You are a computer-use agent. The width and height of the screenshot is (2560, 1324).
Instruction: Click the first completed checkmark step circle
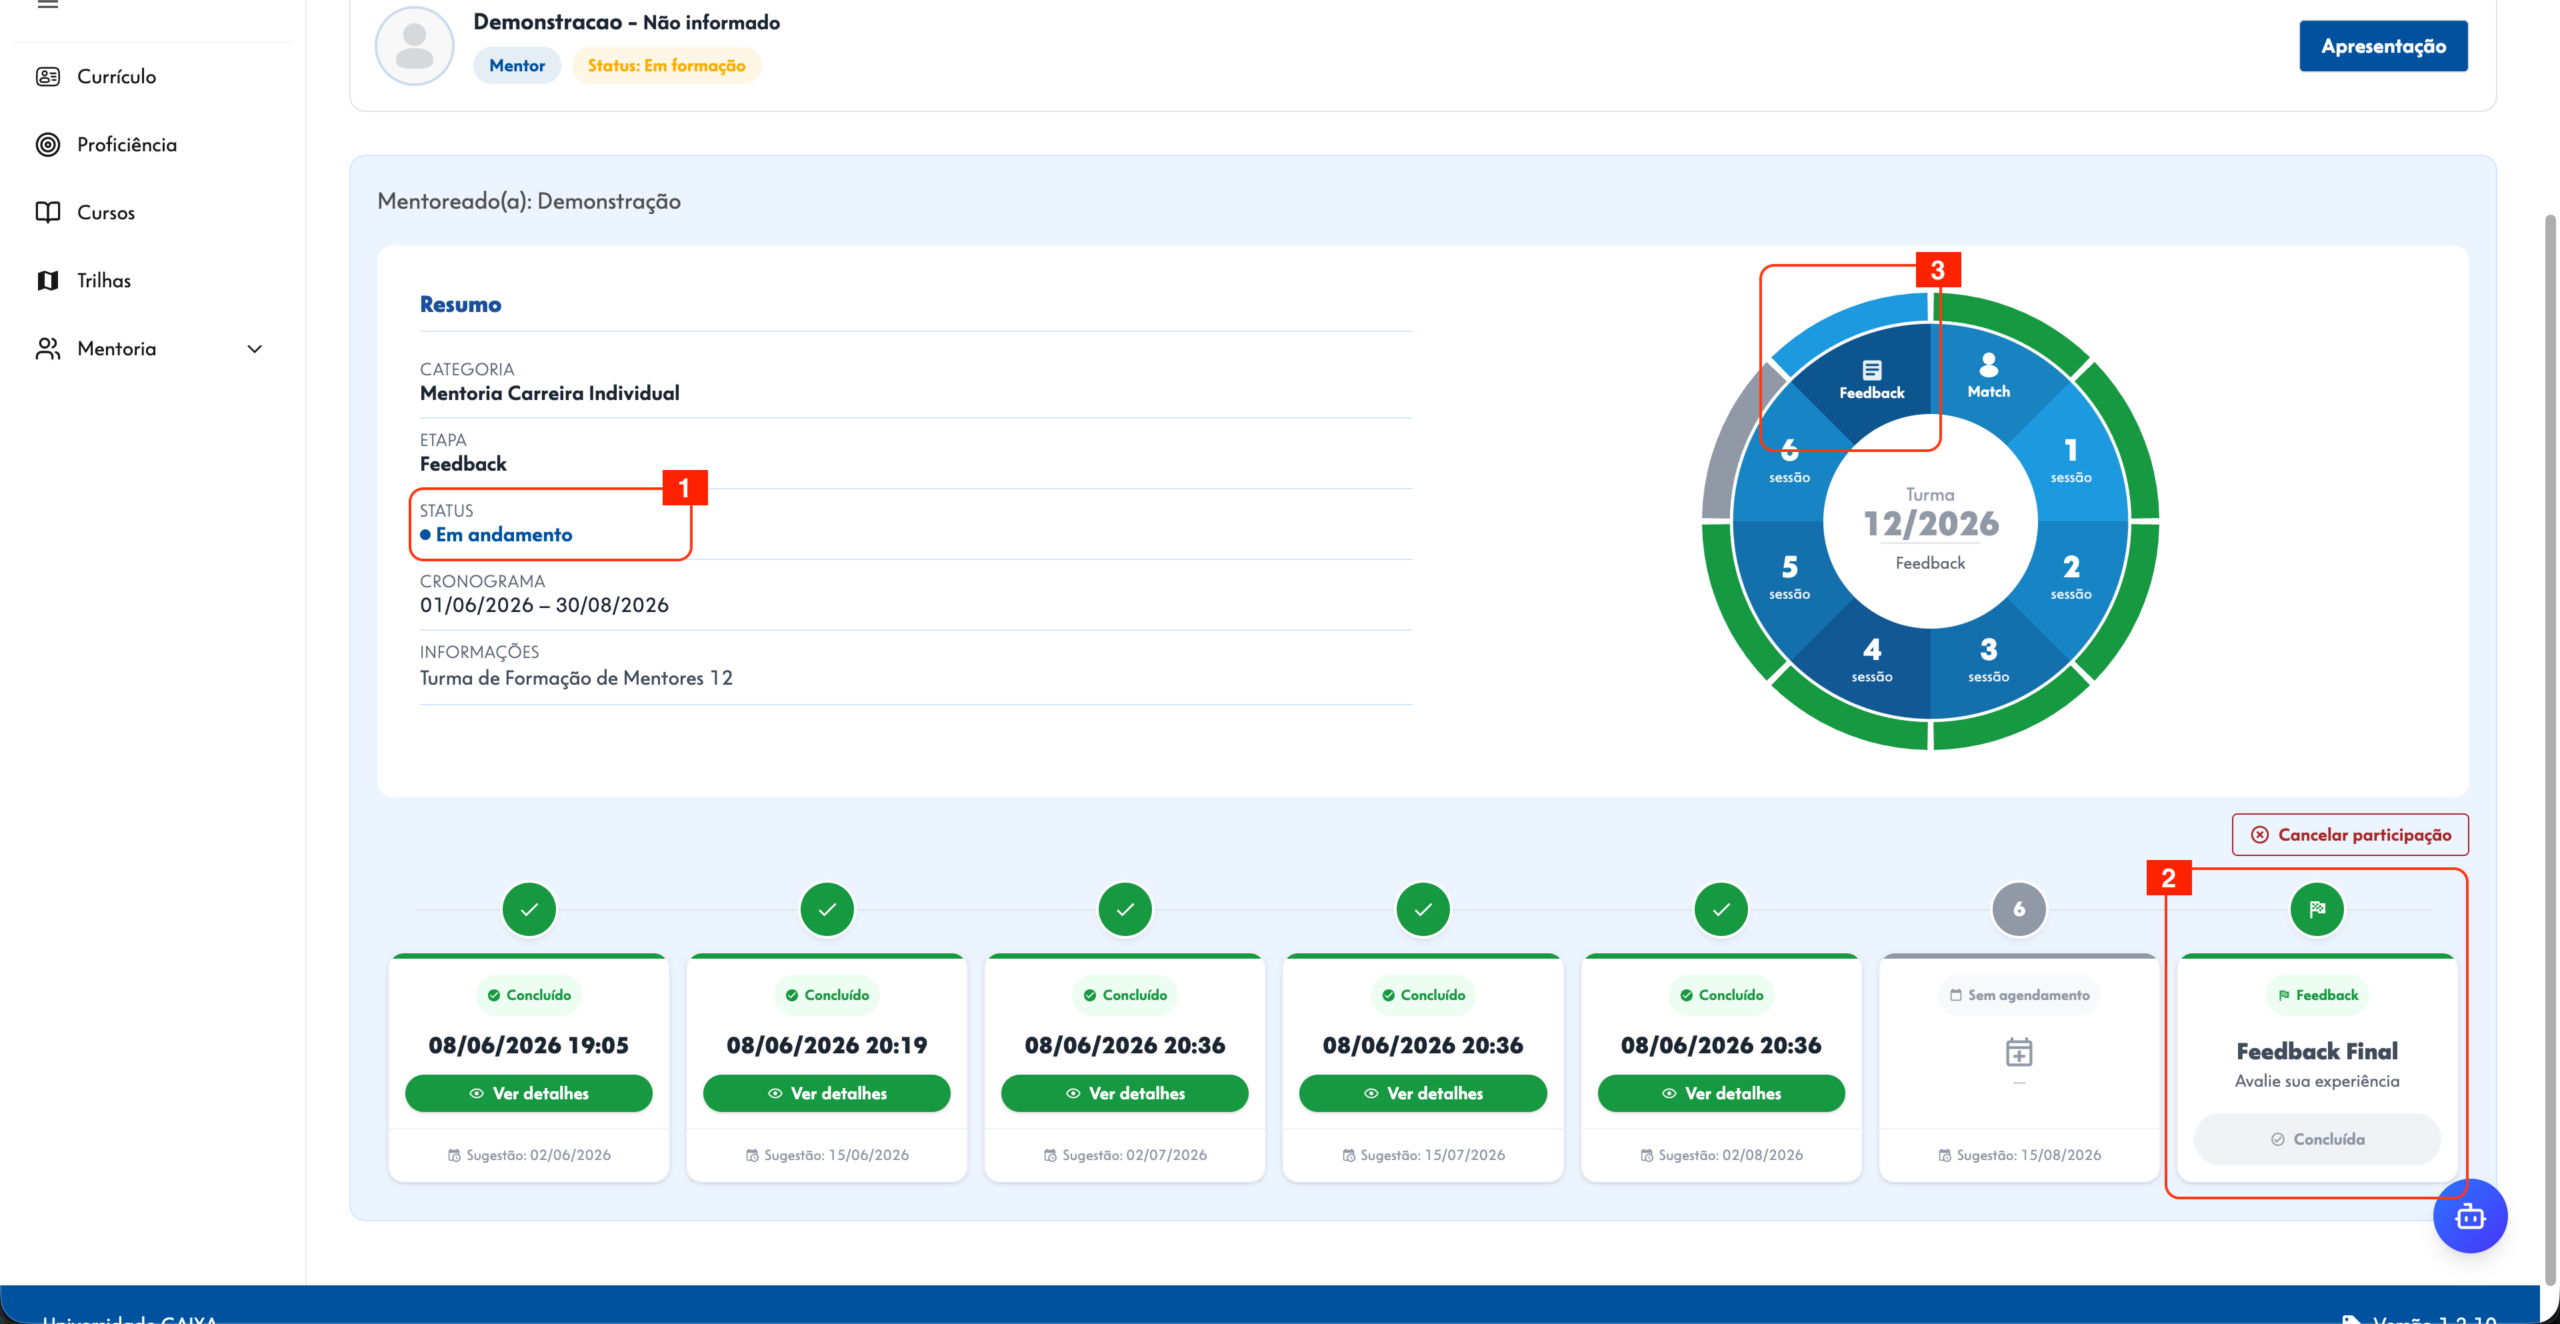(529, 909)
